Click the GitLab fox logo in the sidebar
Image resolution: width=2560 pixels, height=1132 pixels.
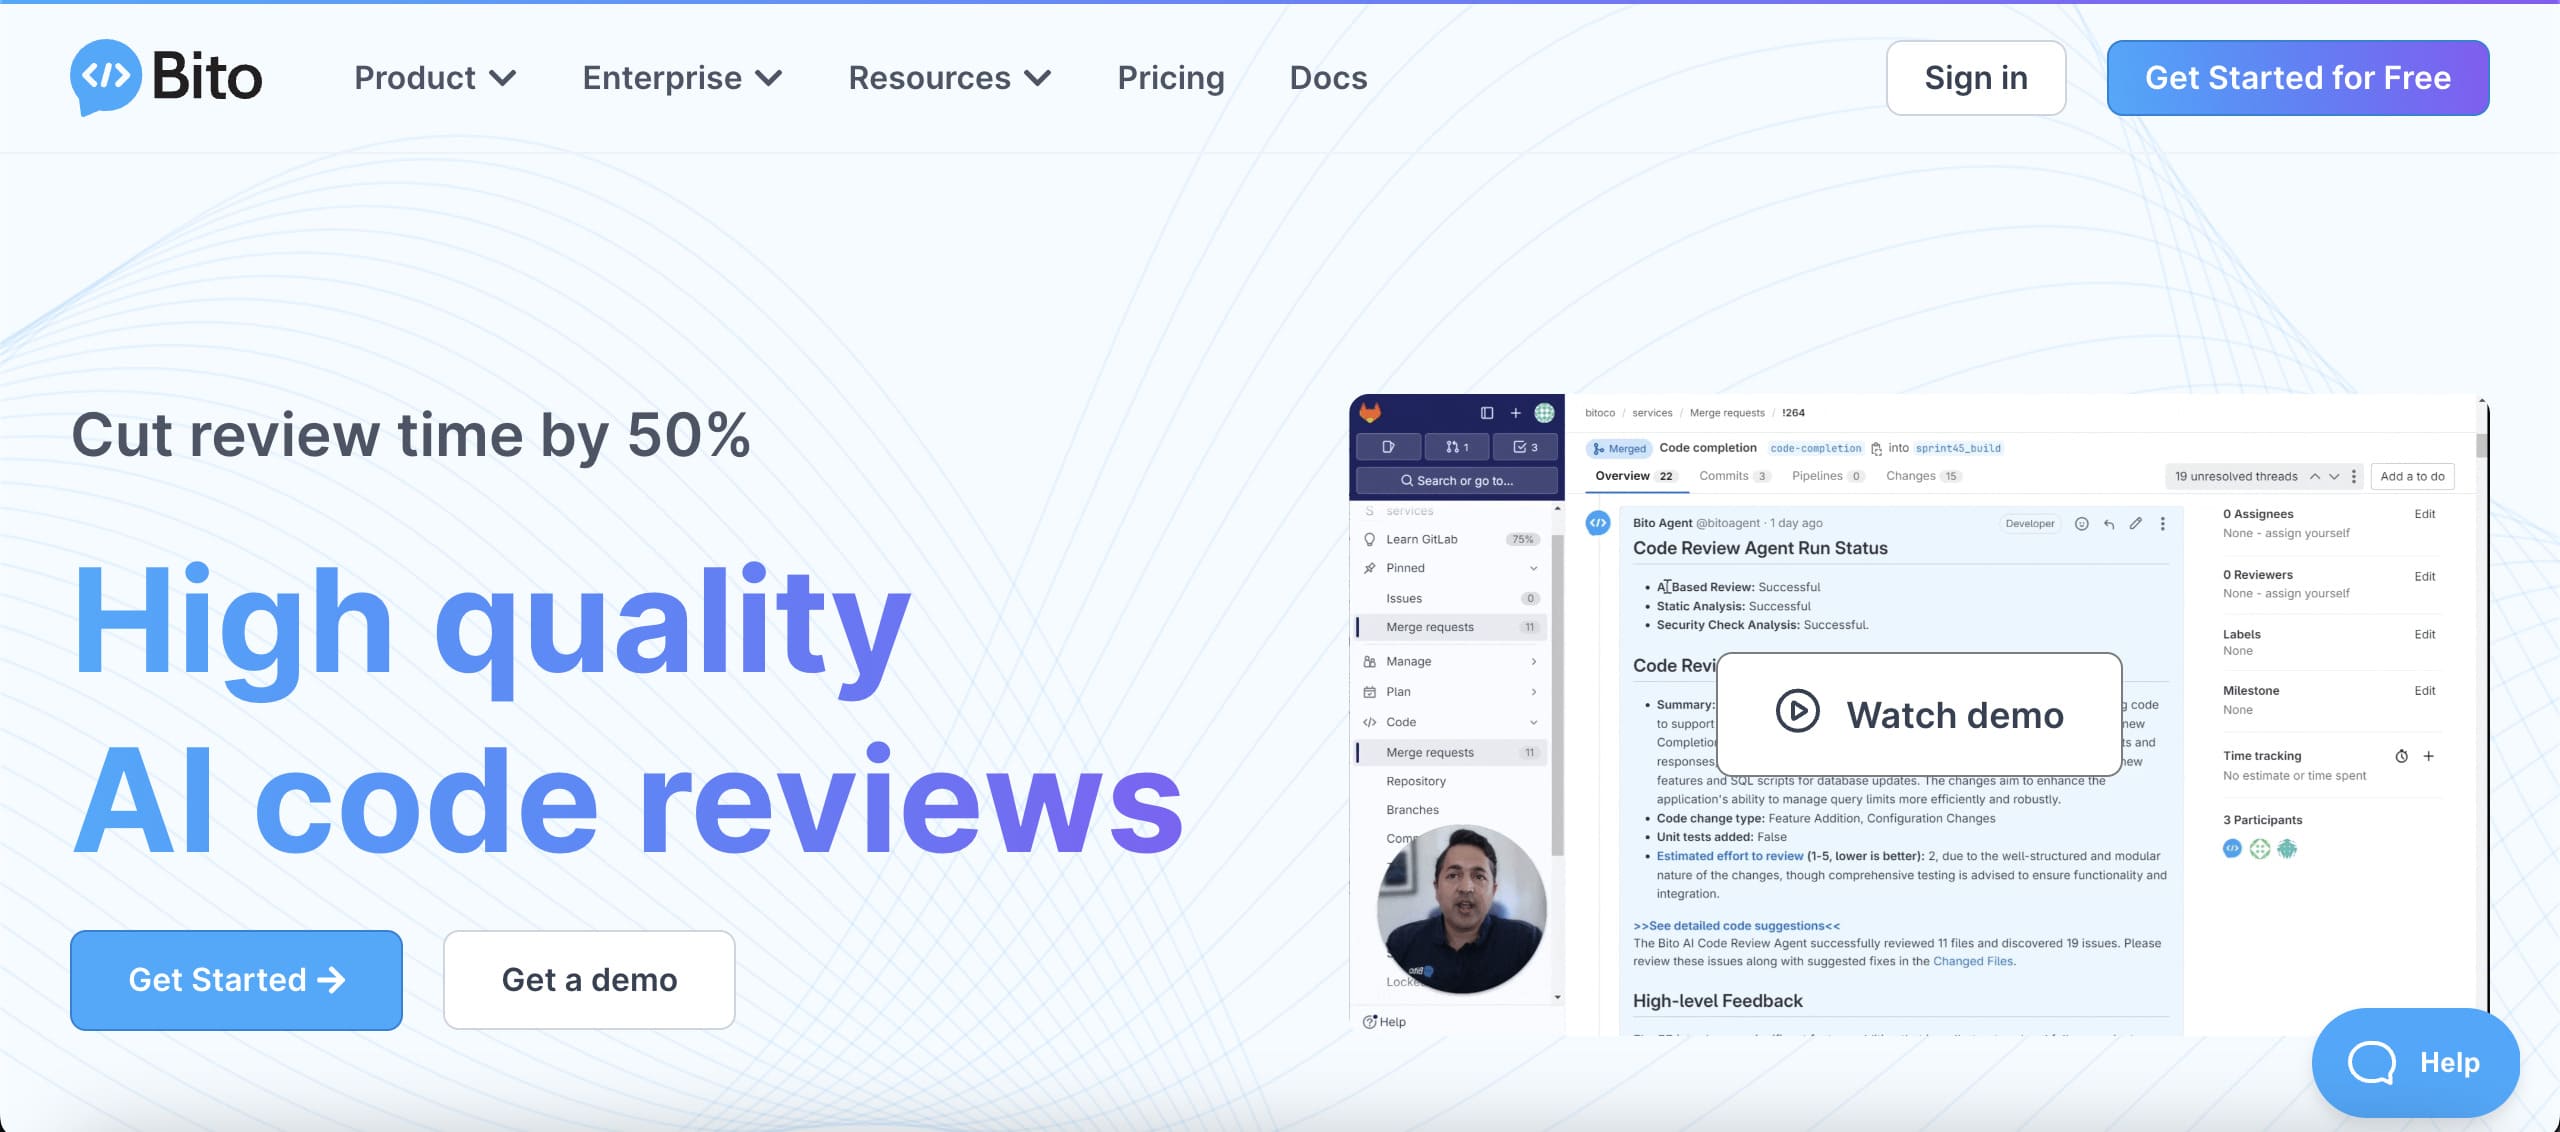point(1371,413)
